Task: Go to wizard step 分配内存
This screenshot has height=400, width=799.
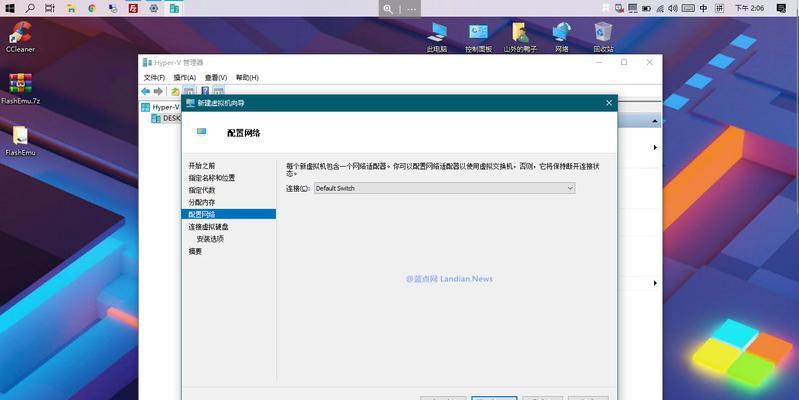Action: pos(202,202)
